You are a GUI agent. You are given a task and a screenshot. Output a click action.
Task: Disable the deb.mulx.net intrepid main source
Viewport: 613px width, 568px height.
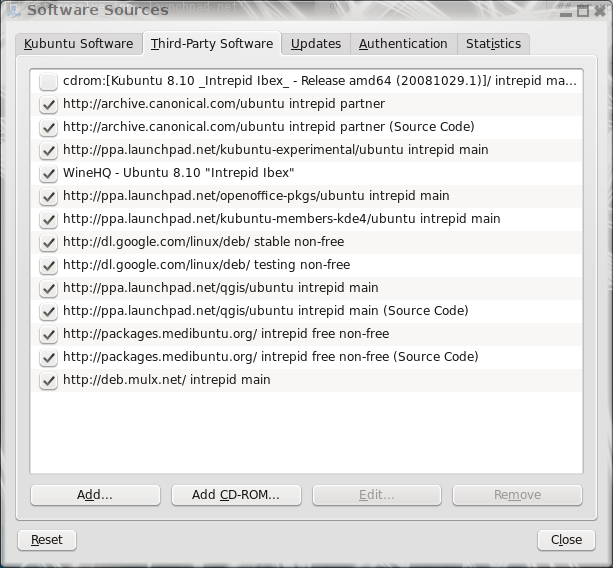pyautogui.click(x=48, y=380)
